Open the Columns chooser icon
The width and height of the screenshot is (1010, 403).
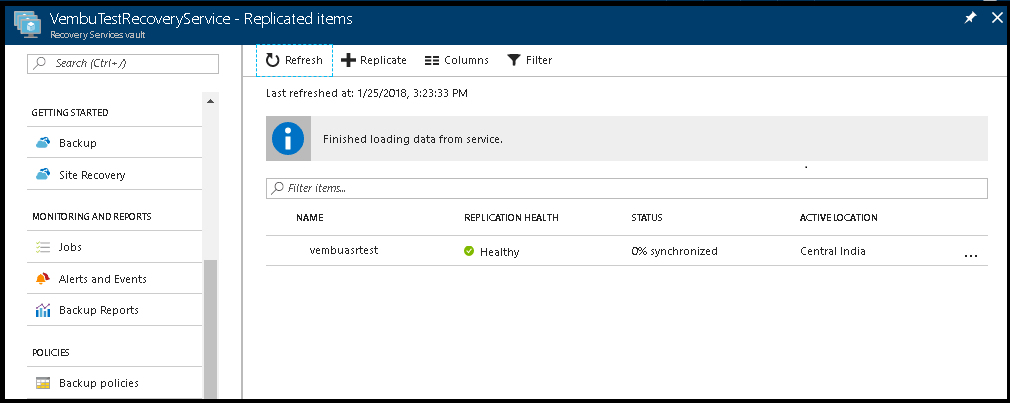(432, 61)
